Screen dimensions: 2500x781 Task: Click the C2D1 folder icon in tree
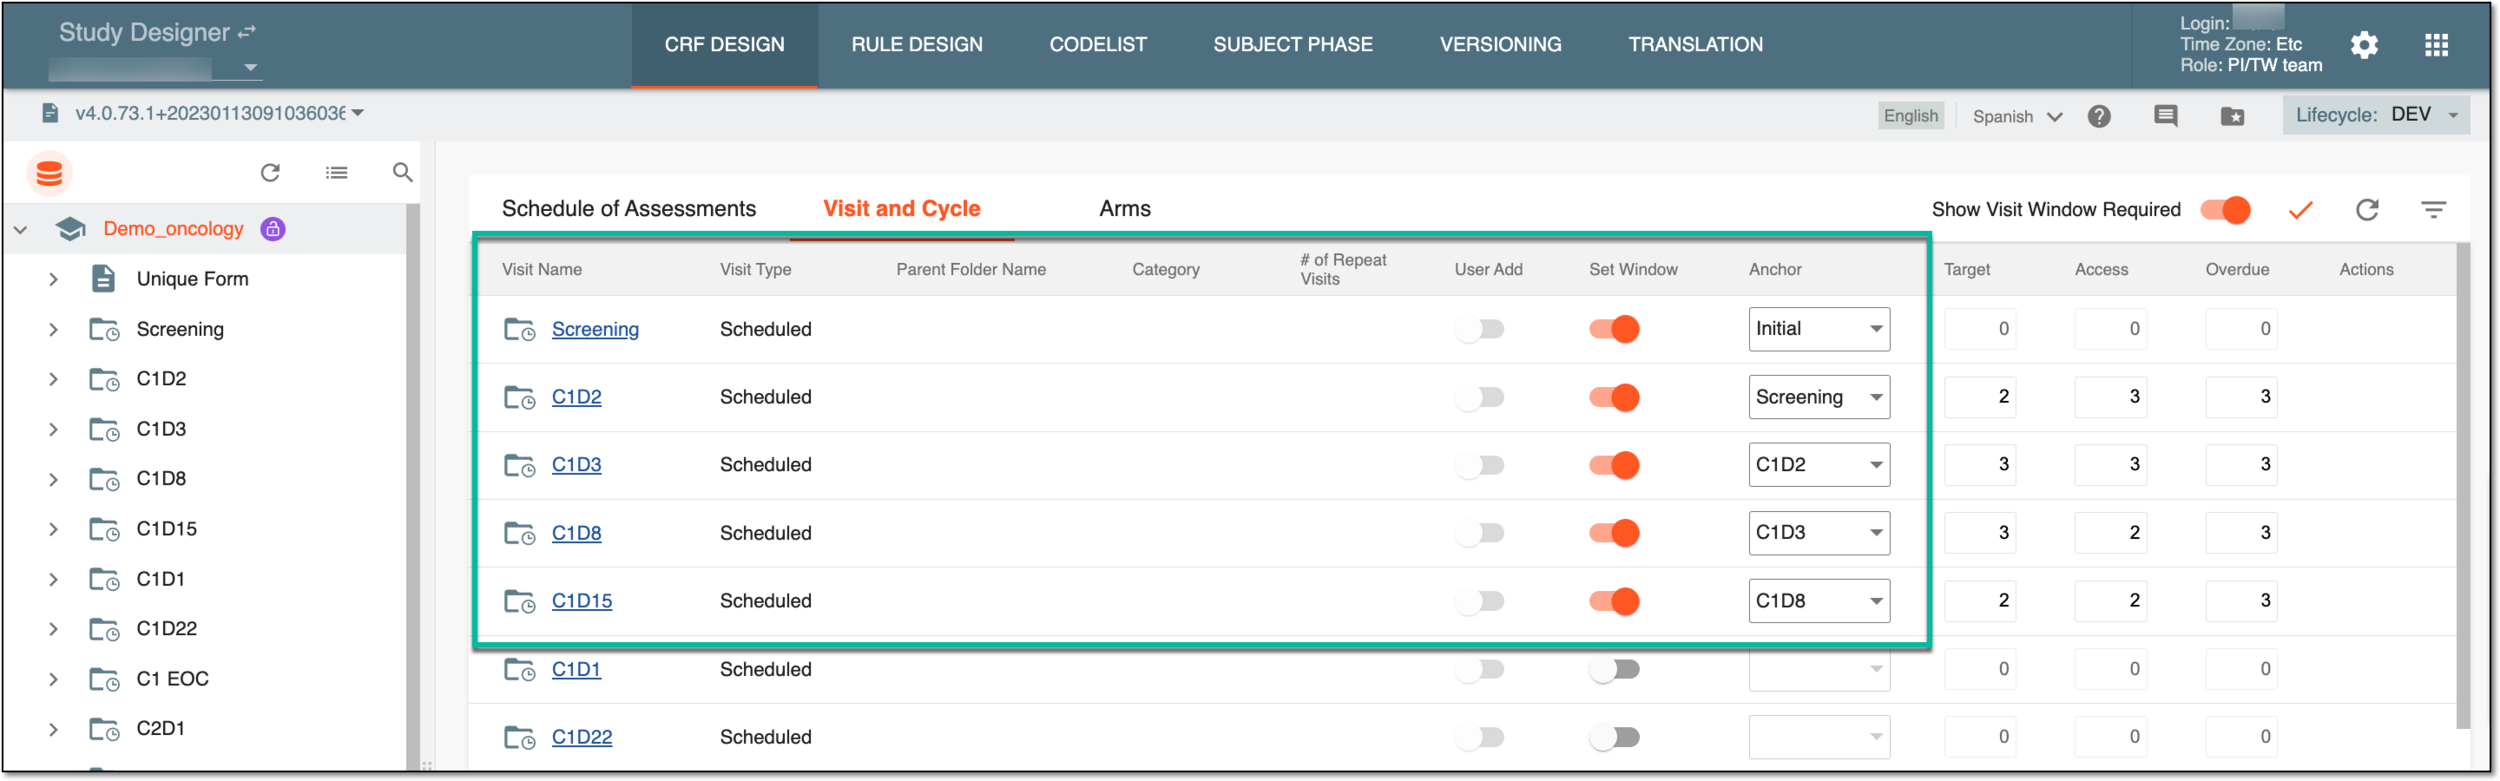[104, 729]
